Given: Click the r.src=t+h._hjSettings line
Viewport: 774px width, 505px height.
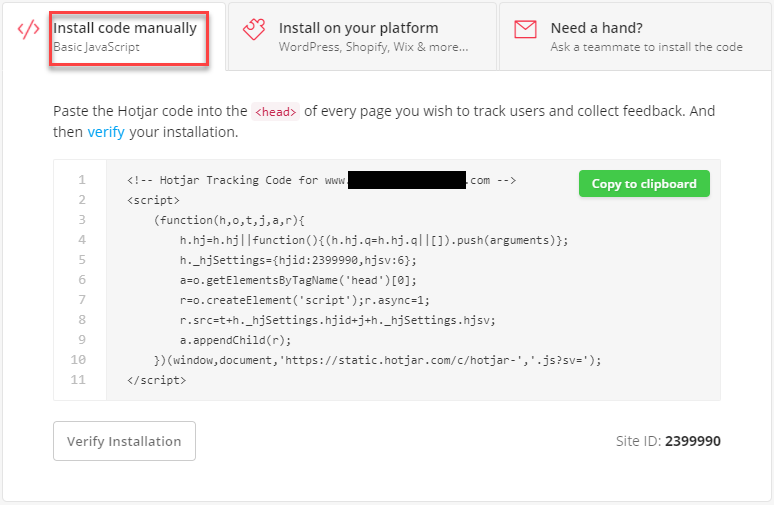Looking at the screenshot, I should 338,320.
